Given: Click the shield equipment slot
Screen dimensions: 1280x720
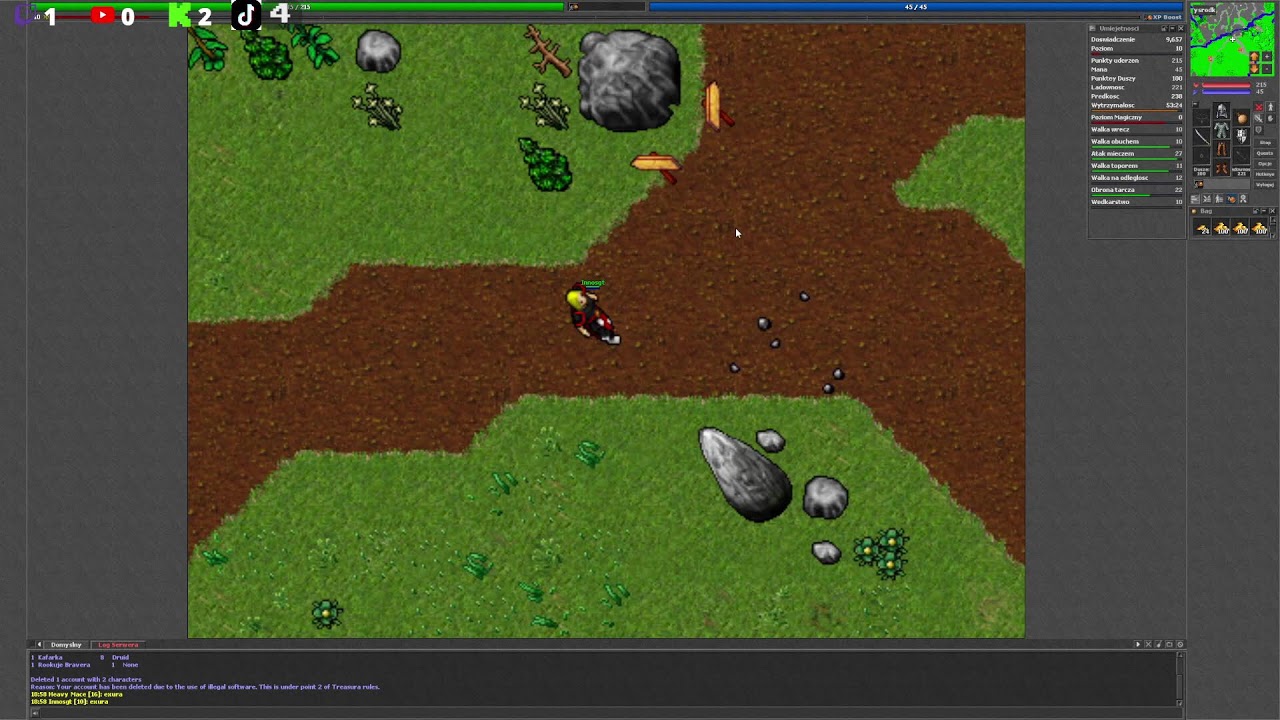Looking at the screenshot, I should pyautogui.click(x=1241, y=136).
